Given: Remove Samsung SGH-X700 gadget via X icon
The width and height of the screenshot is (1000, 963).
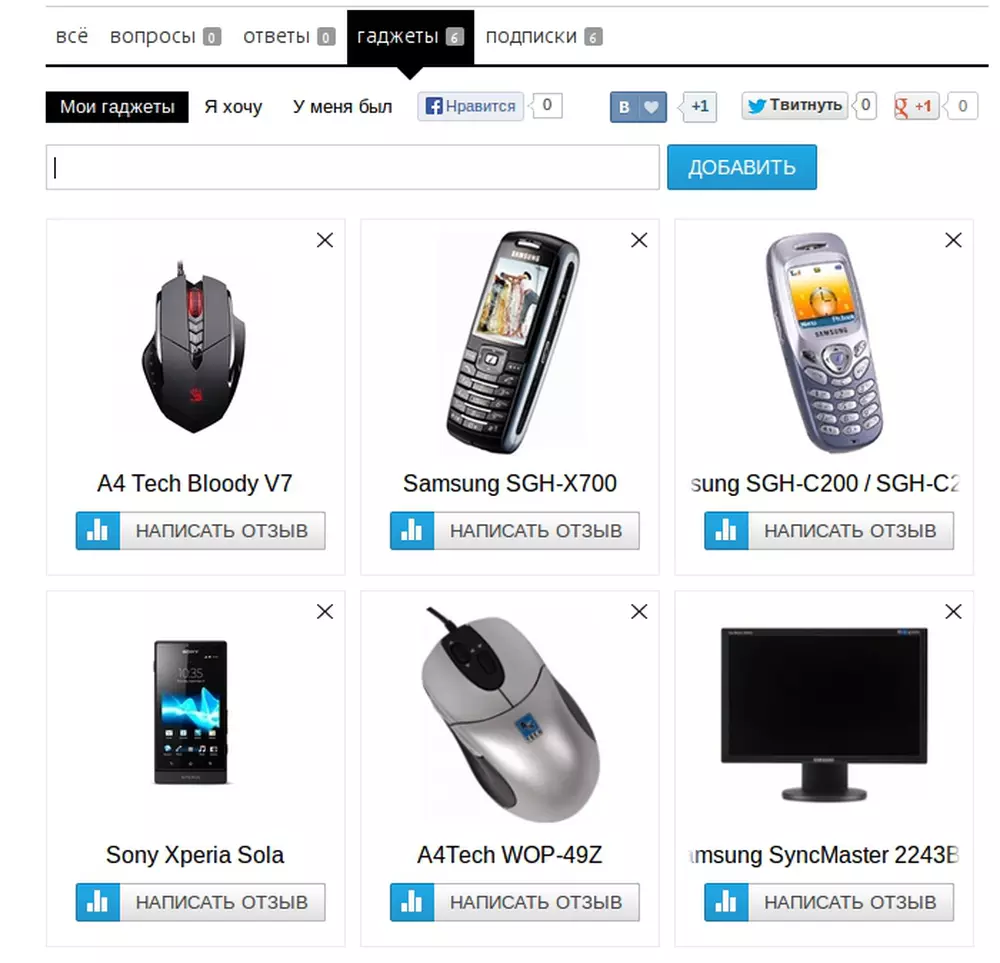Looking at the screenshot, I should pos(639,240).
